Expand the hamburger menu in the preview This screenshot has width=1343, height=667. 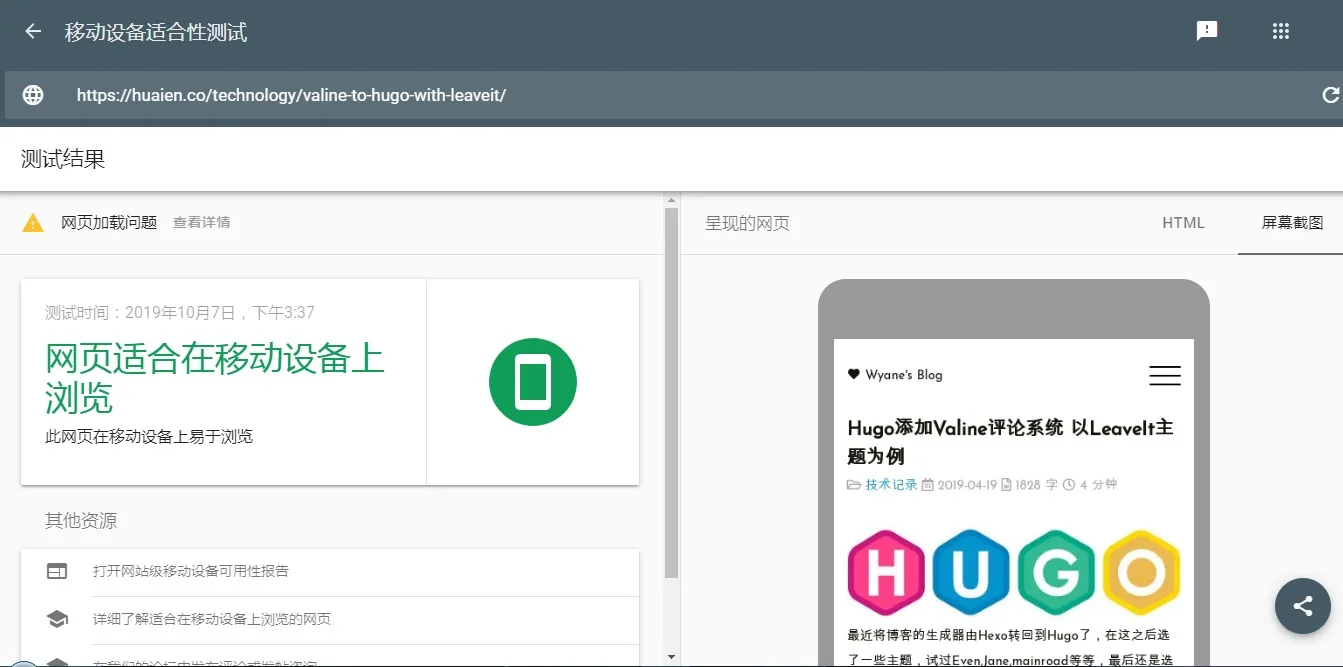[x=1164, y=375]
